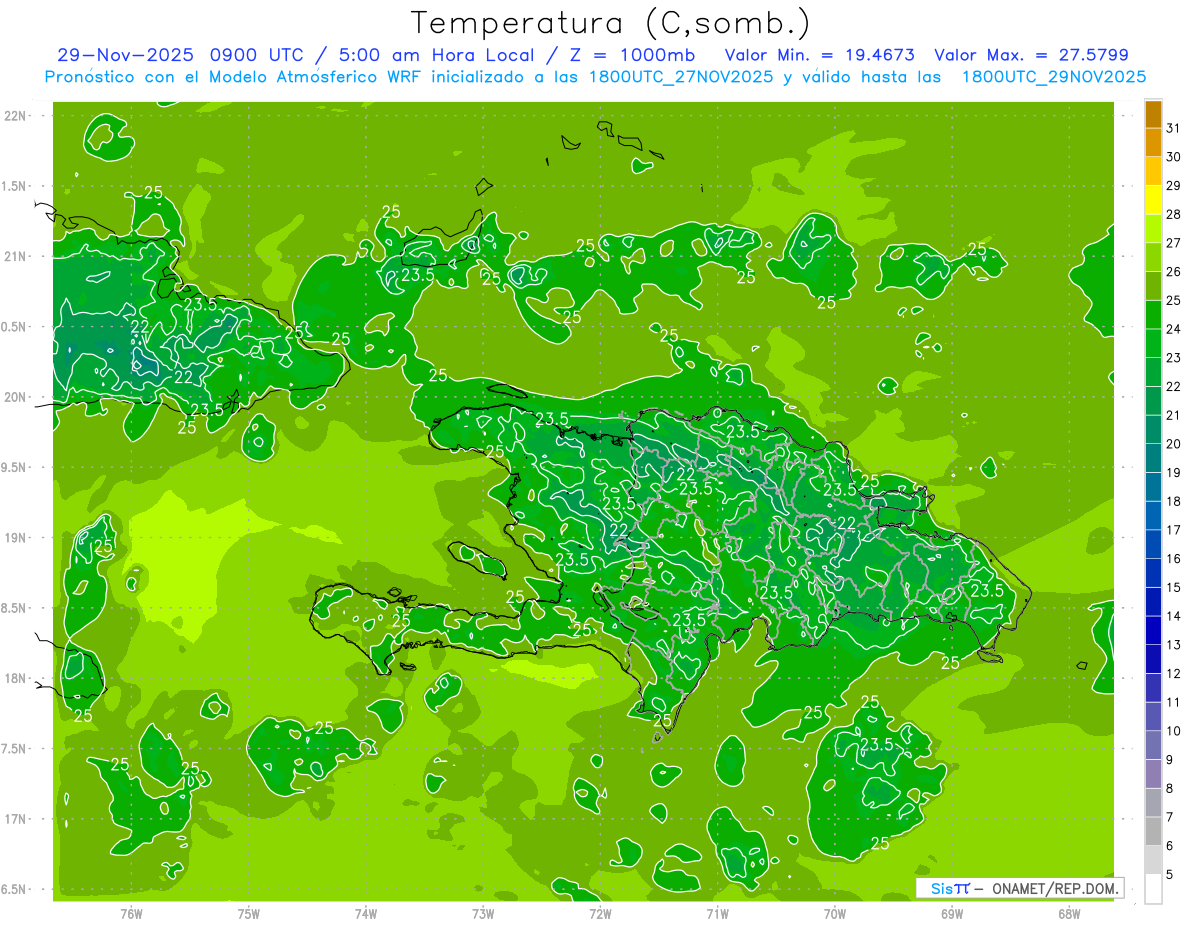Click the valid-until time "1800UTC_29NOV2025"
This screenshot has width=1200, height=927.
pos(1053,77)
